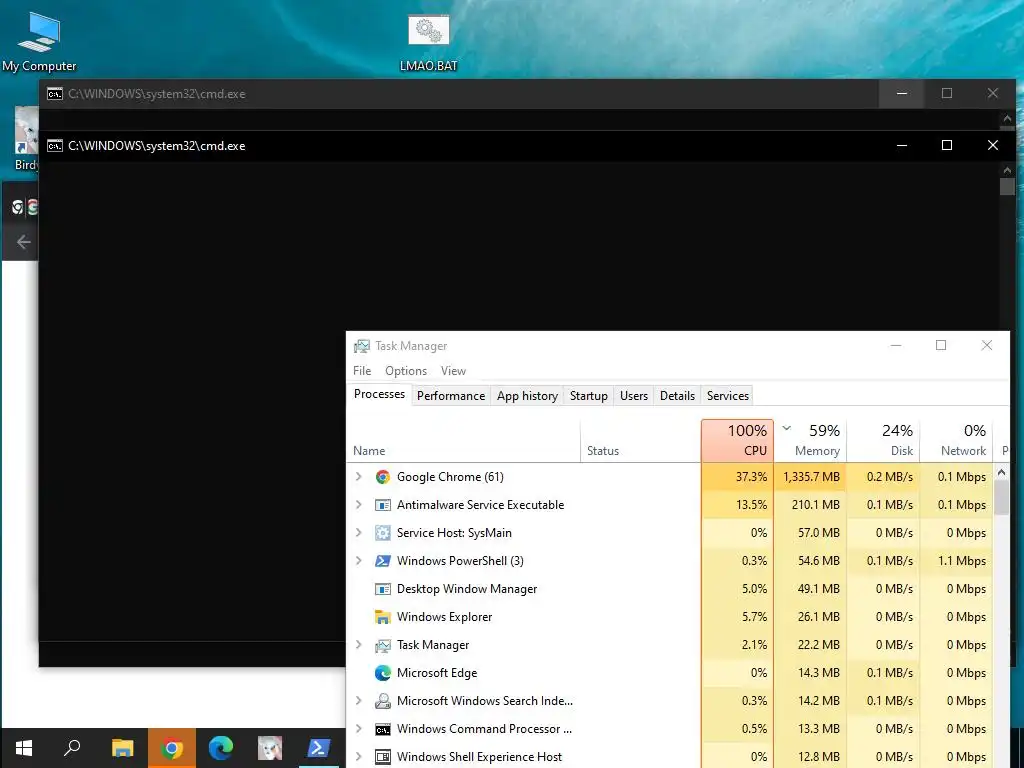Expand the Google Chrome (61) process group

pyautogui.click(x=359, y=477)
